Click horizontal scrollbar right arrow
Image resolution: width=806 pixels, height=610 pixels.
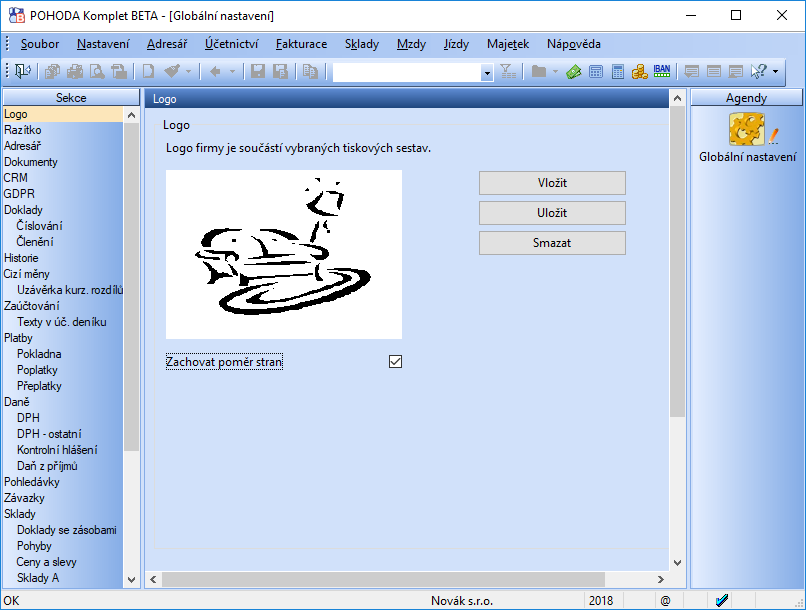click(661, 579)
